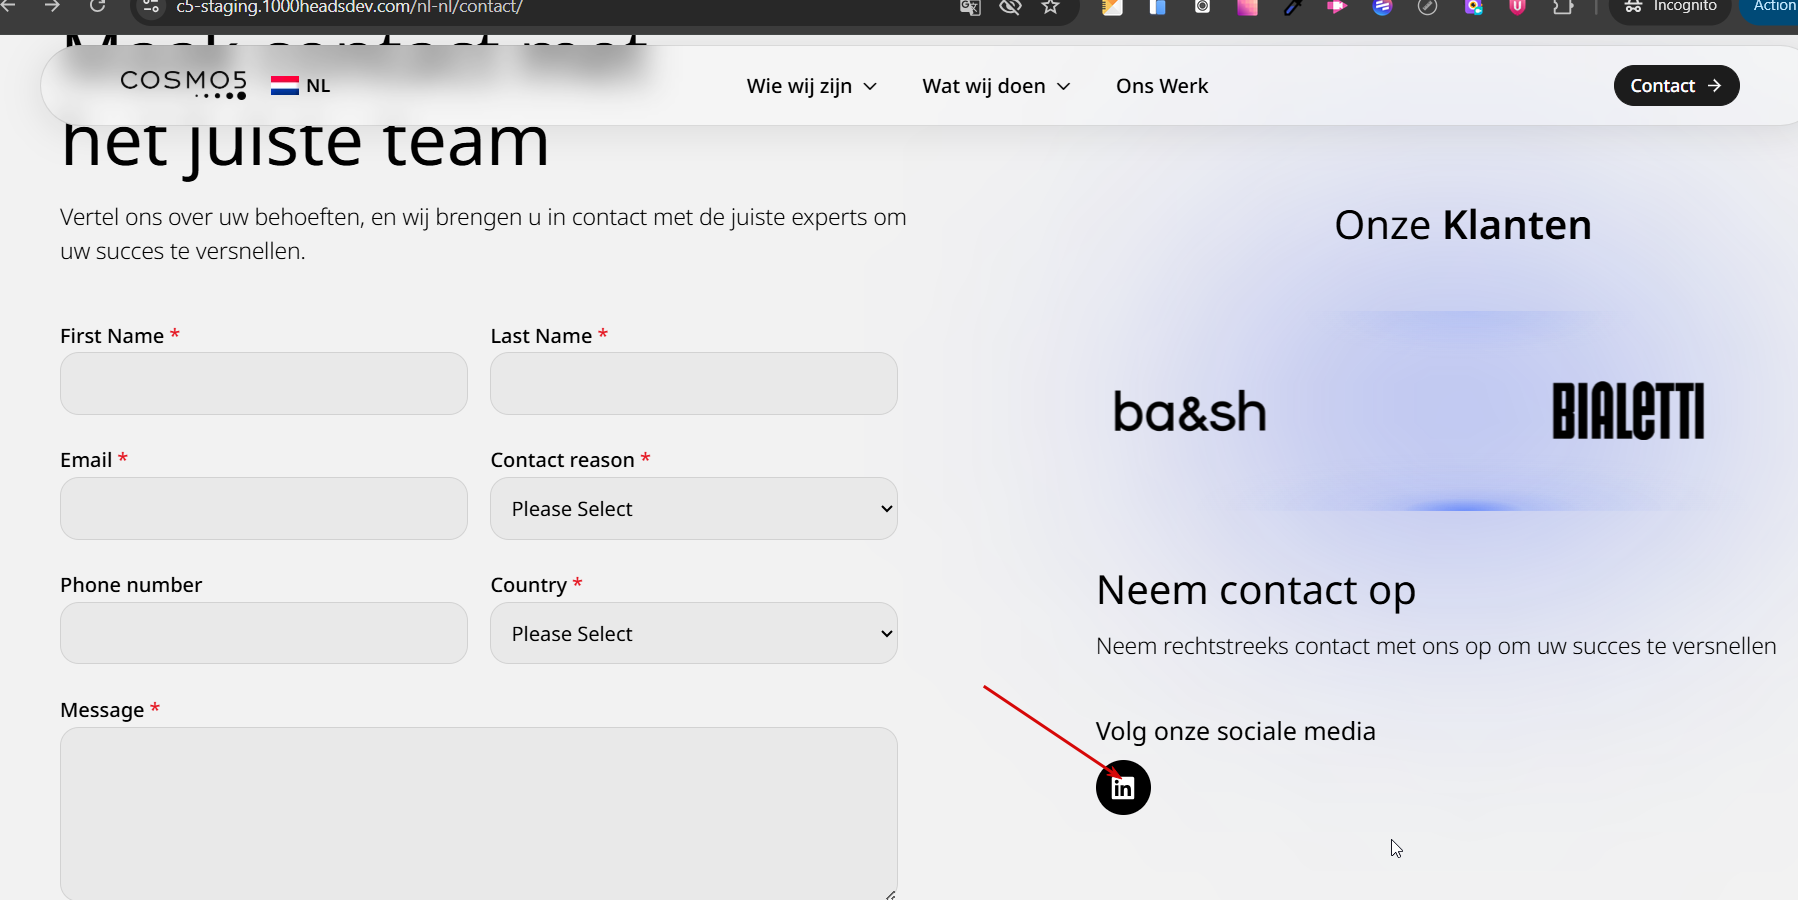
Task: Open the Country dropdown
Action: (694, 634)
